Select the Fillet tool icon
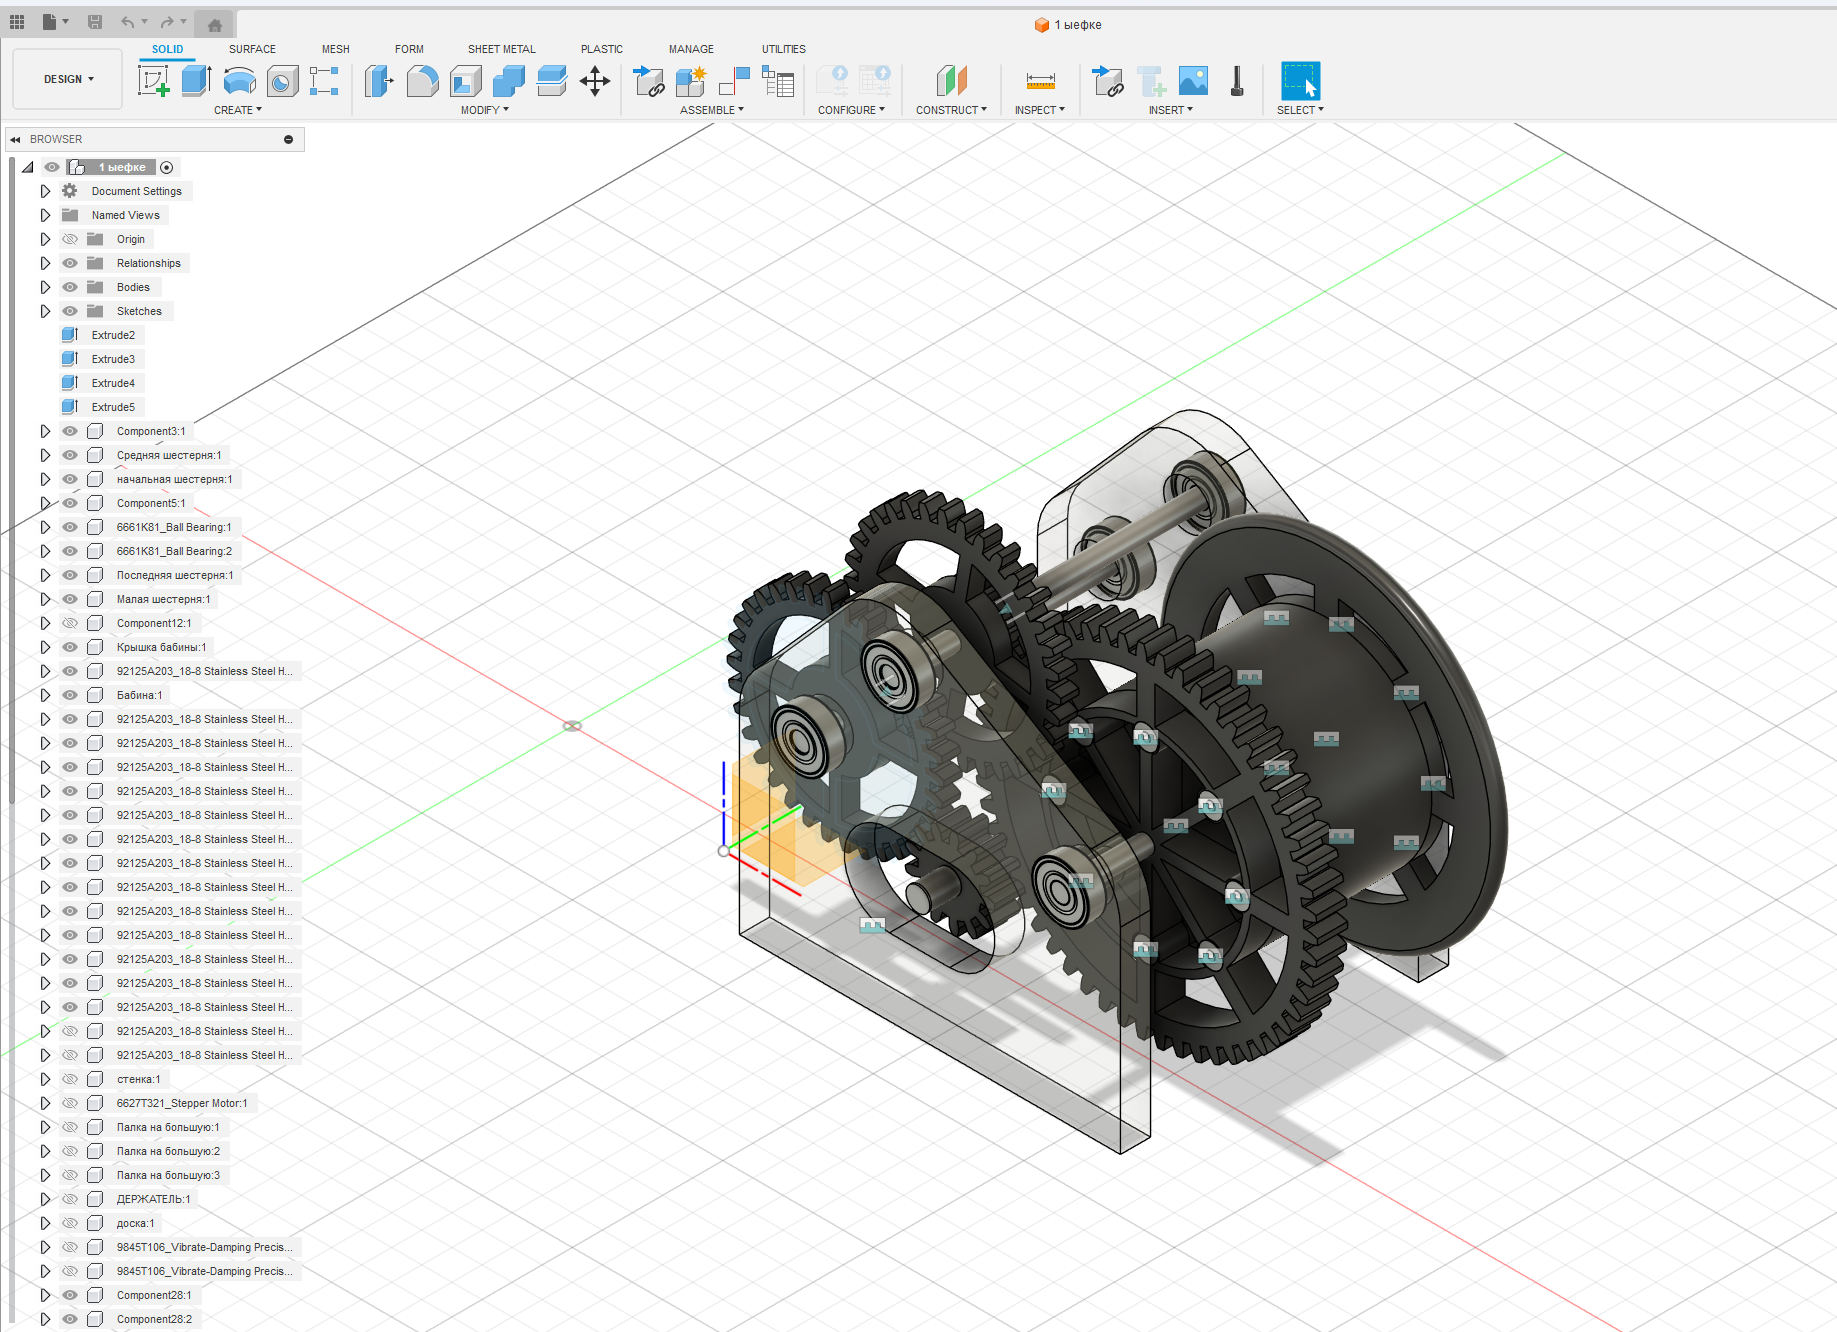This screenshot has width=1837, height=1332. pyautogui.click(x=422, y=81)
